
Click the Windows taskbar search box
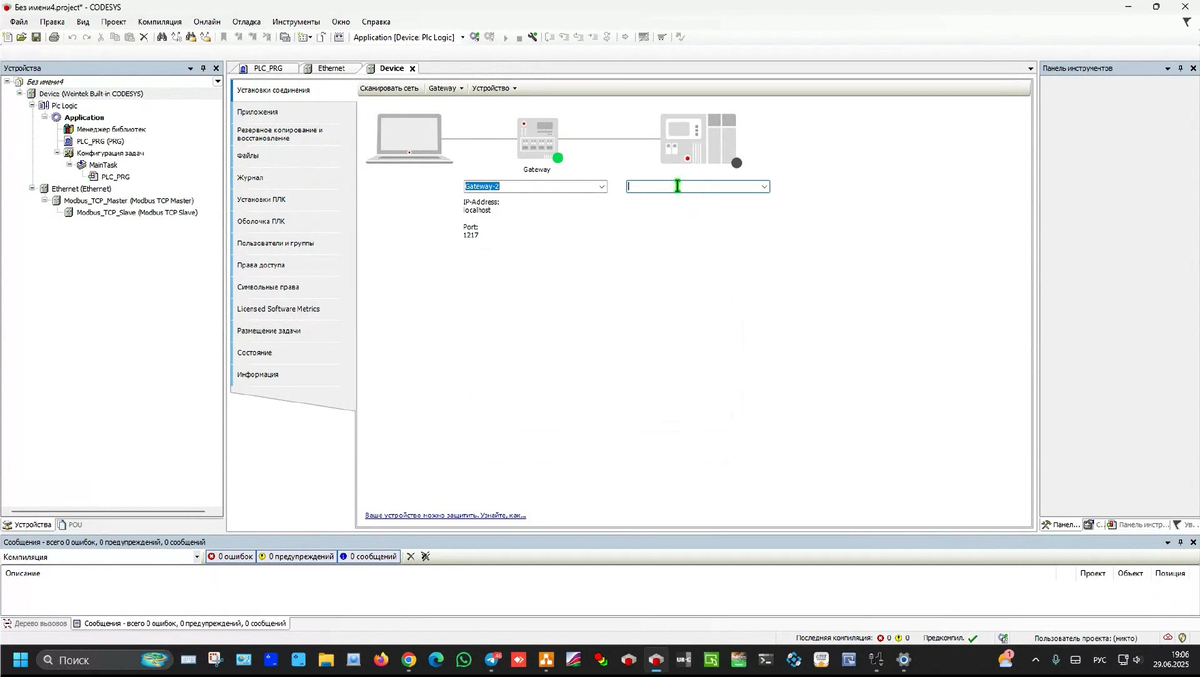coord(104,660)
